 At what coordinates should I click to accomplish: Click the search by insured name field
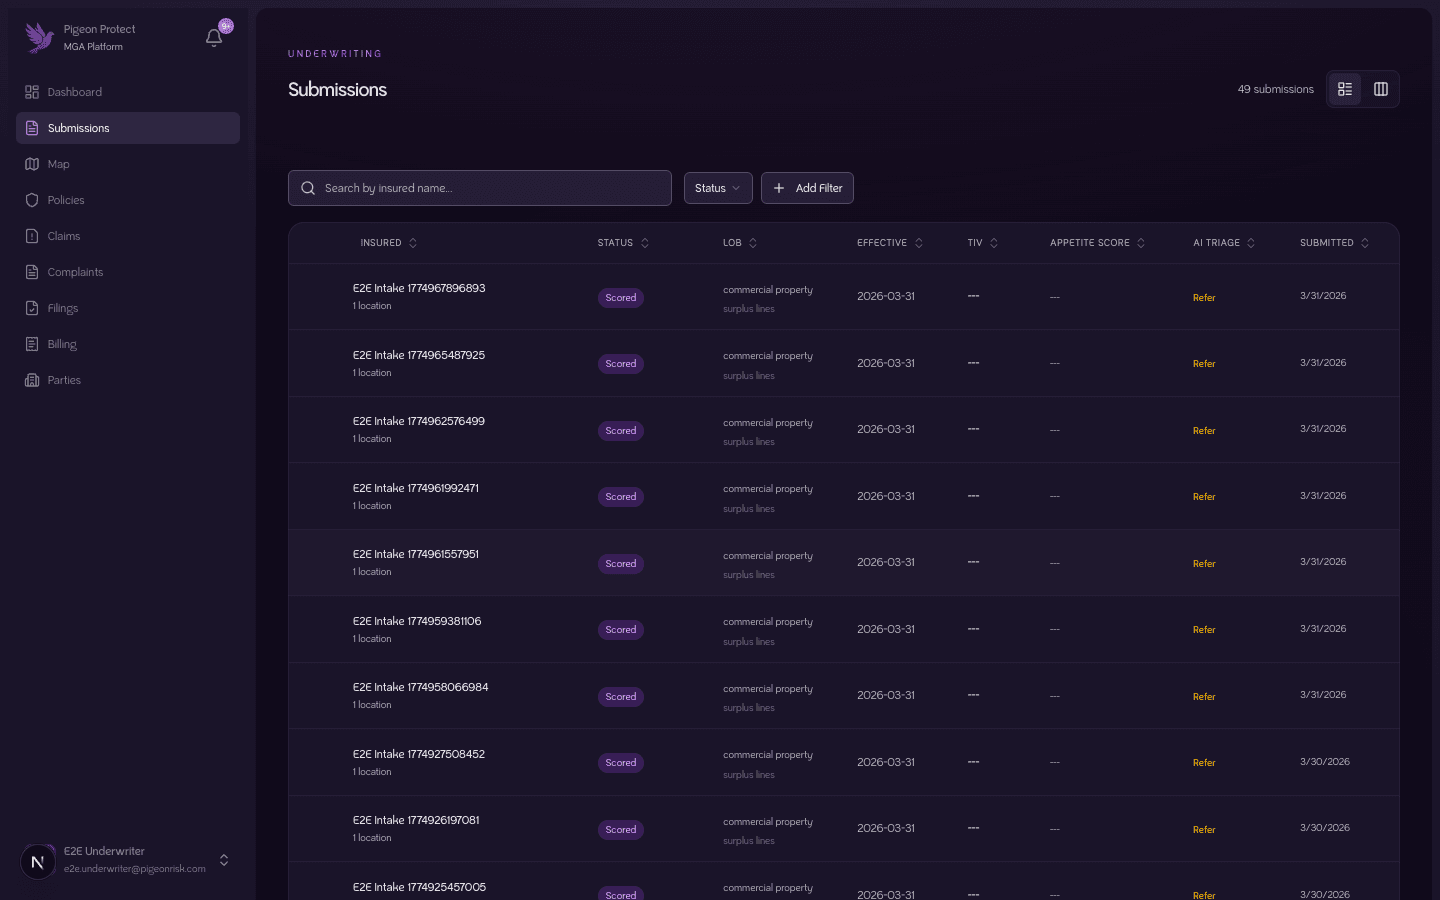point(480,188)
